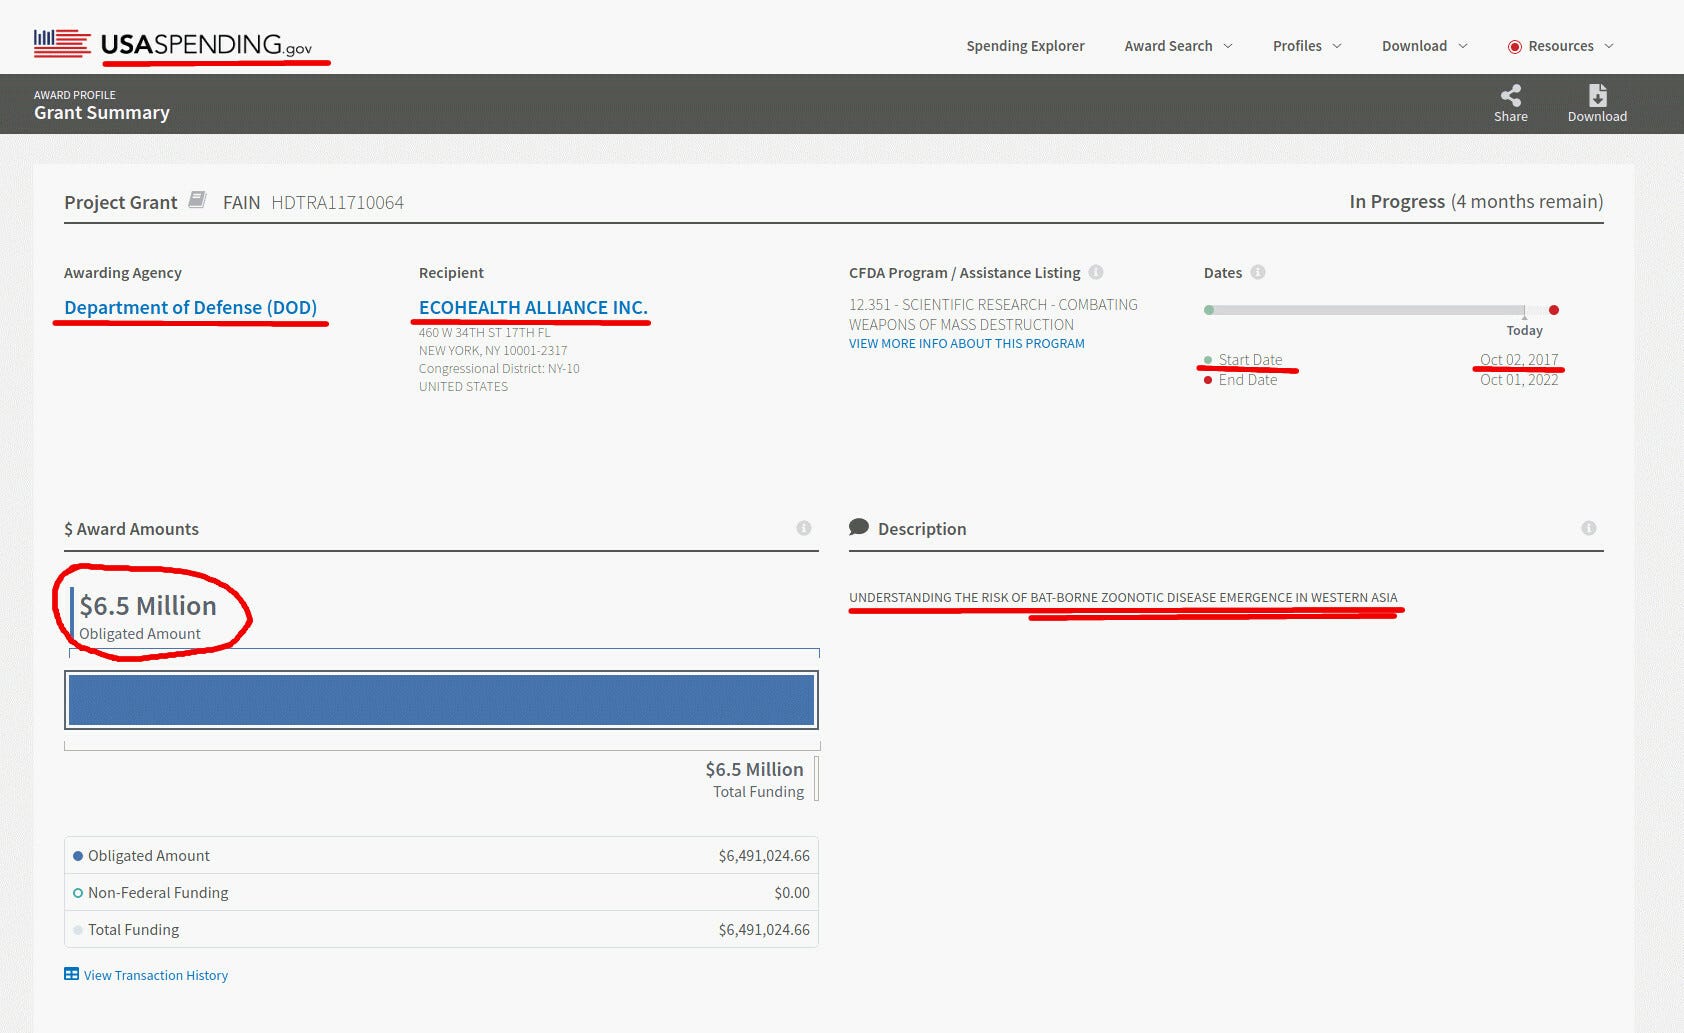This screenshot has height=1033, width=1684.
Task: Click the green Start Date dot
Action: click(1208, 360)
